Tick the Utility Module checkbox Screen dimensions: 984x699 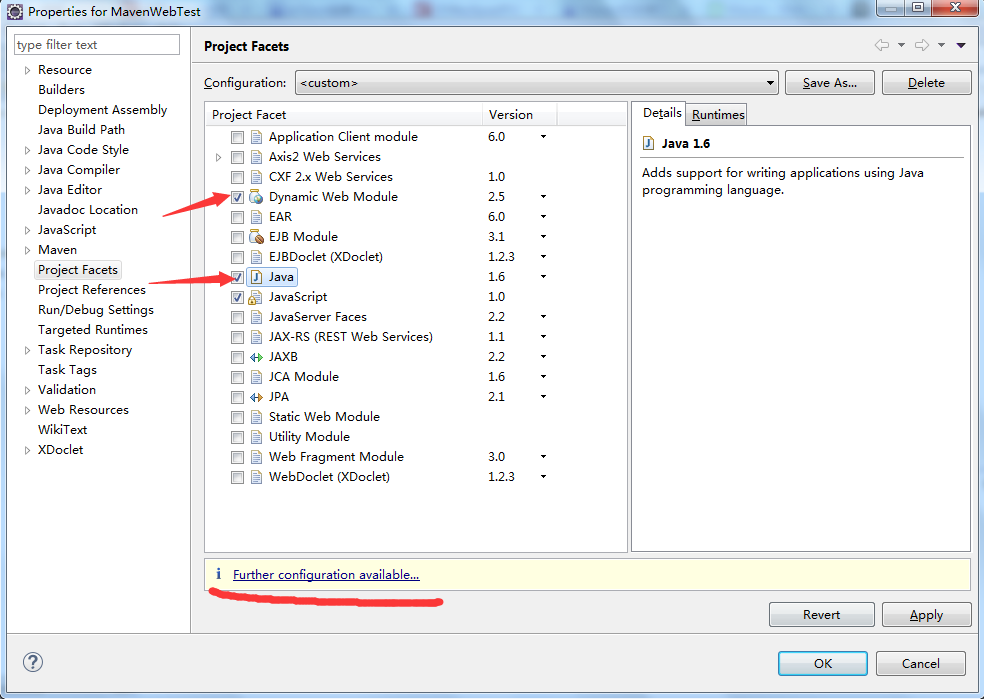(237, 437)
